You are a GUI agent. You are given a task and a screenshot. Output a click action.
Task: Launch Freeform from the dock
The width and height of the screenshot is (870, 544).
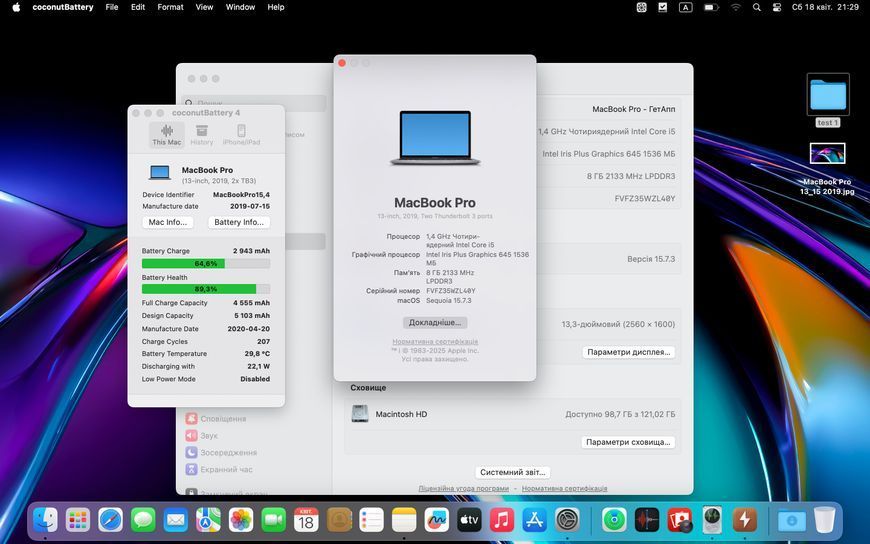(437, 520)
